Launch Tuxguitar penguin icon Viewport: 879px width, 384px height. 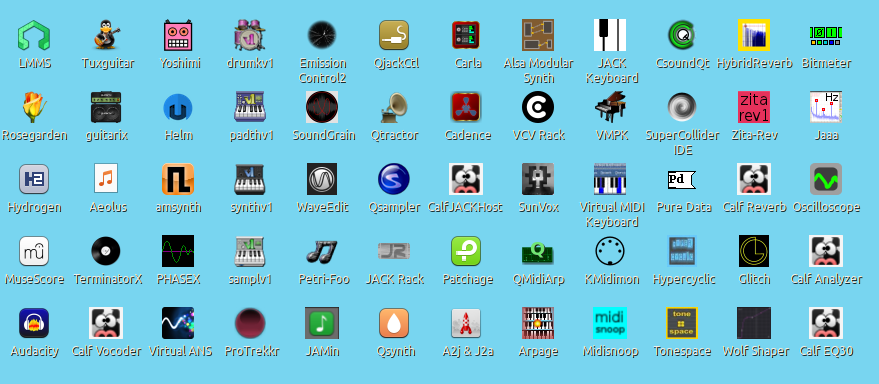click(106, 35)
